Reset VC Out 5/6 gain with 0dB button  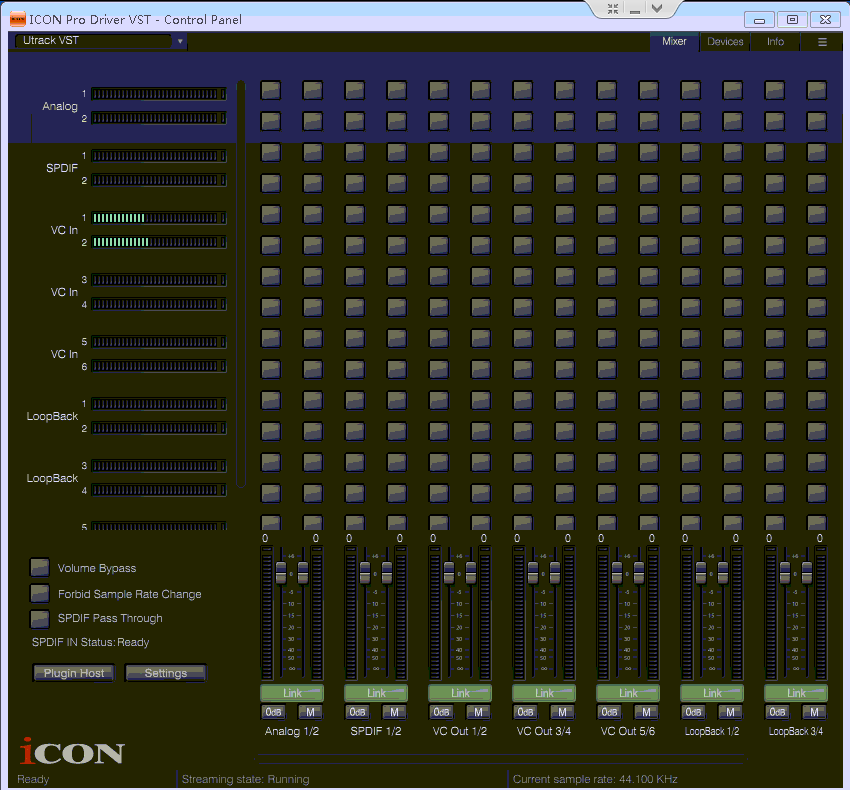click(x=609, y=712)
